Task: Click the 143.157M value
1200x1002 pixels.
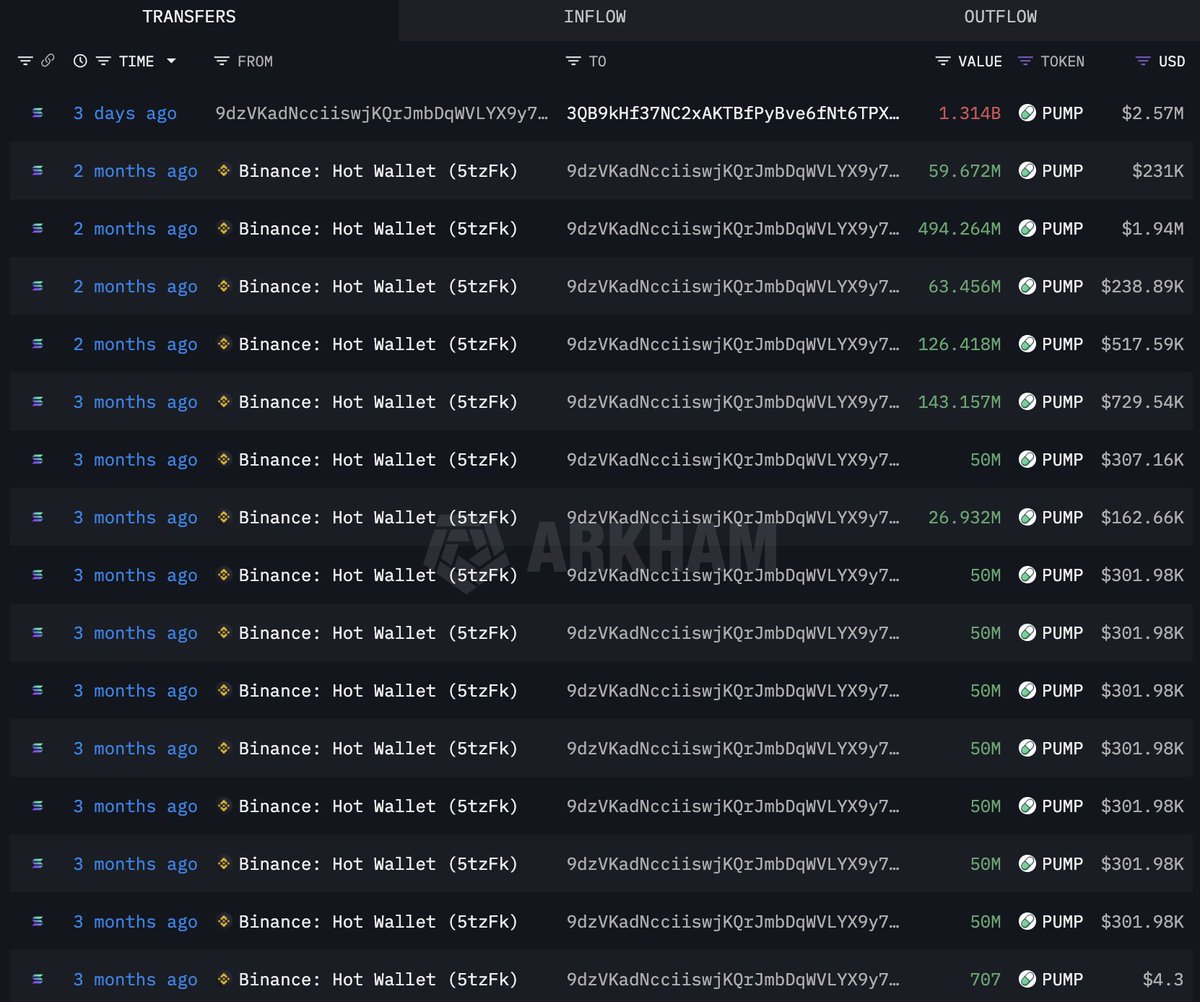Action: coord(959,402)
